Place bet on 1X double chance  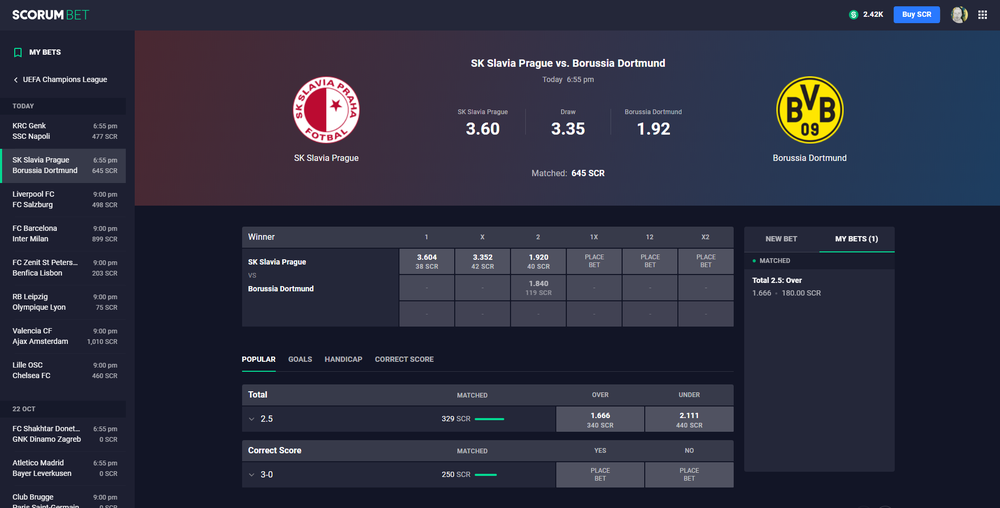pyautogui.click(x=594, y=261)
